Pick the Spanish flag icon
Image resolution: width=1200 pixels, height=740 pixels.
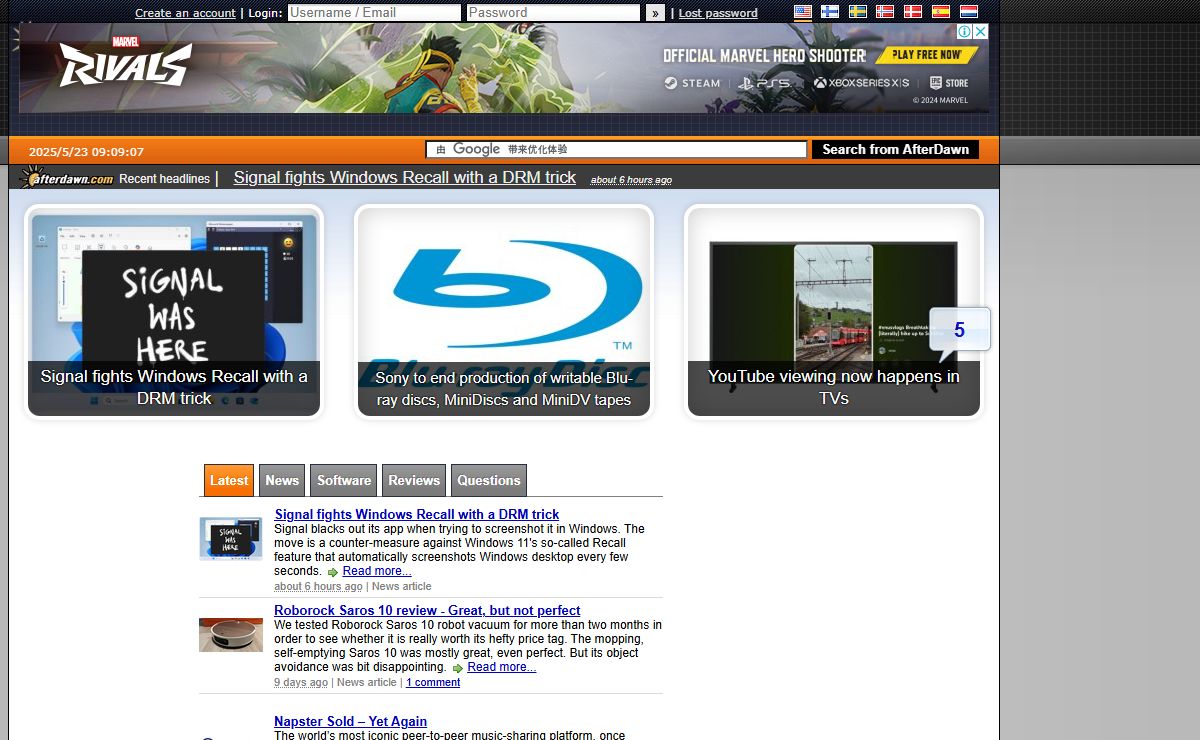point(941,12)
